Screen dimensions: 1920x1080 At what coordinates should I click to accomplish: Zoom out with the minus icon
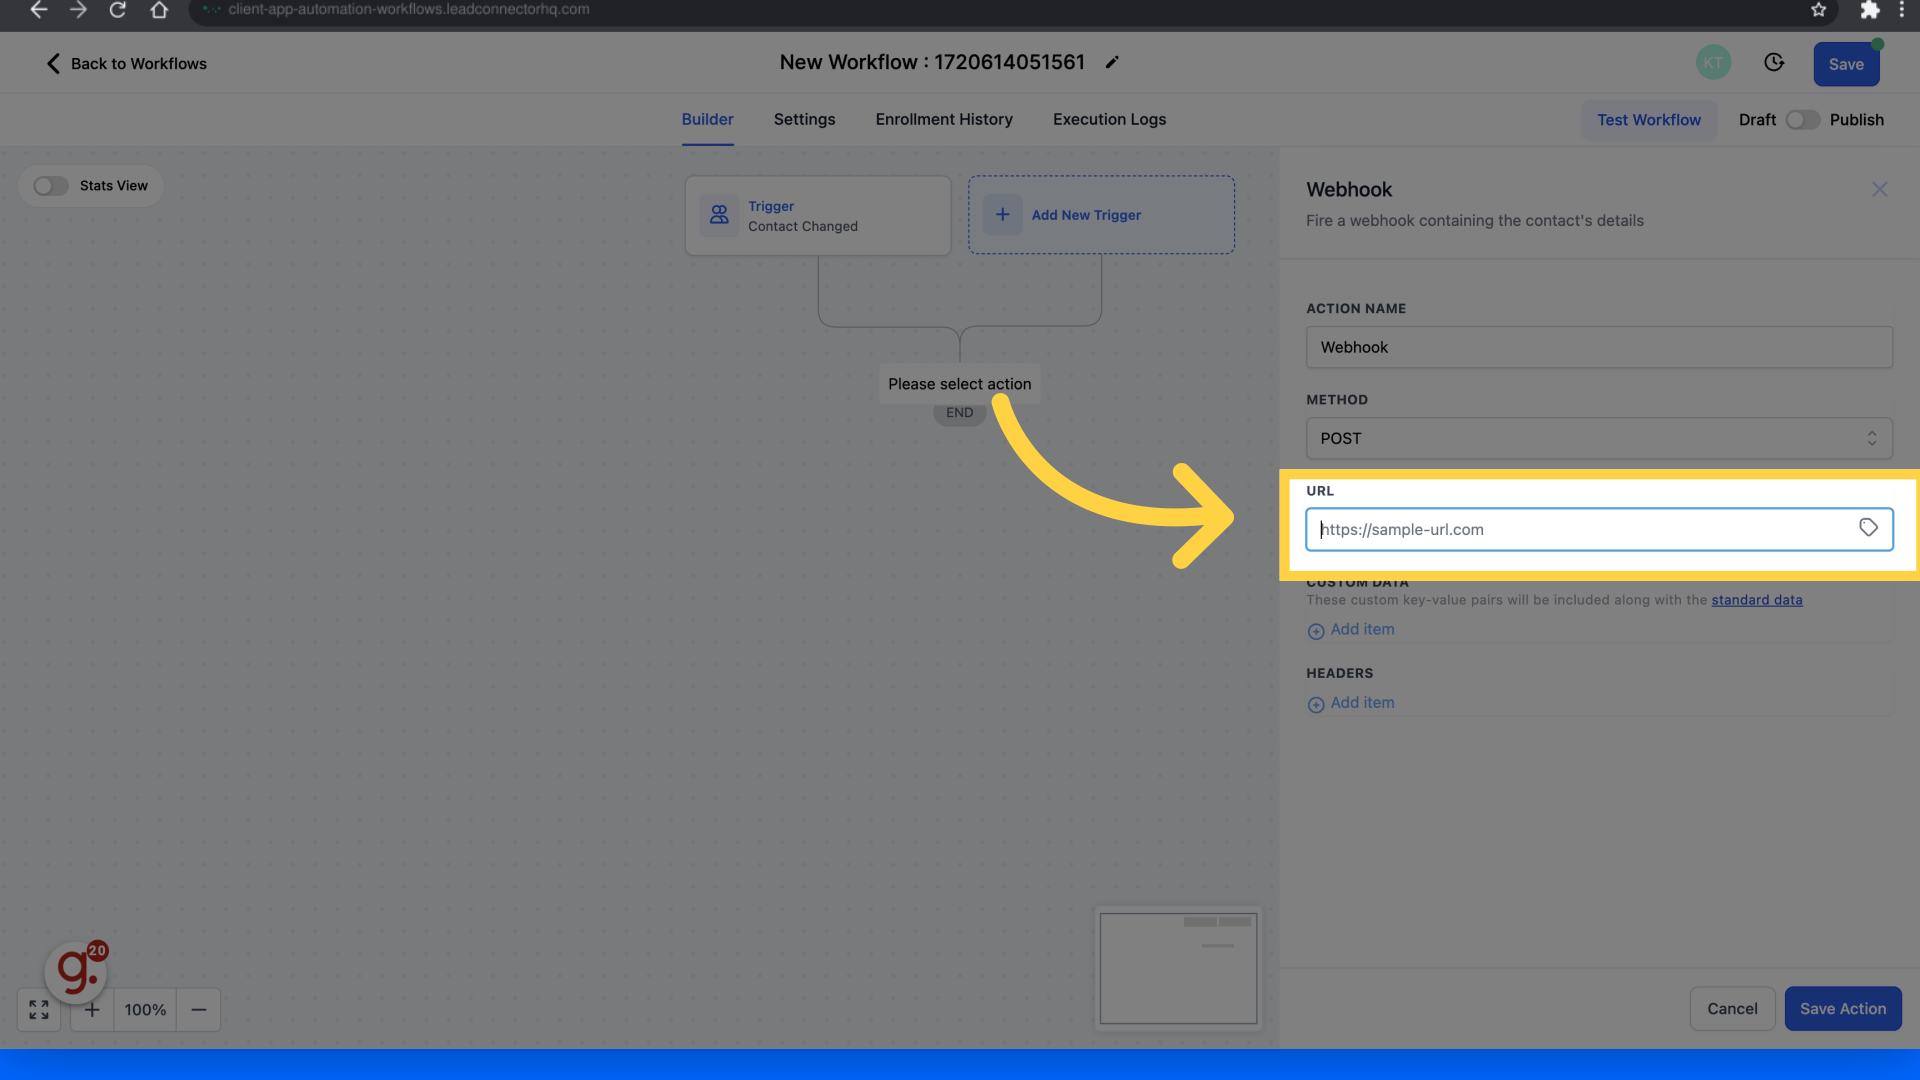(199, 1010)
